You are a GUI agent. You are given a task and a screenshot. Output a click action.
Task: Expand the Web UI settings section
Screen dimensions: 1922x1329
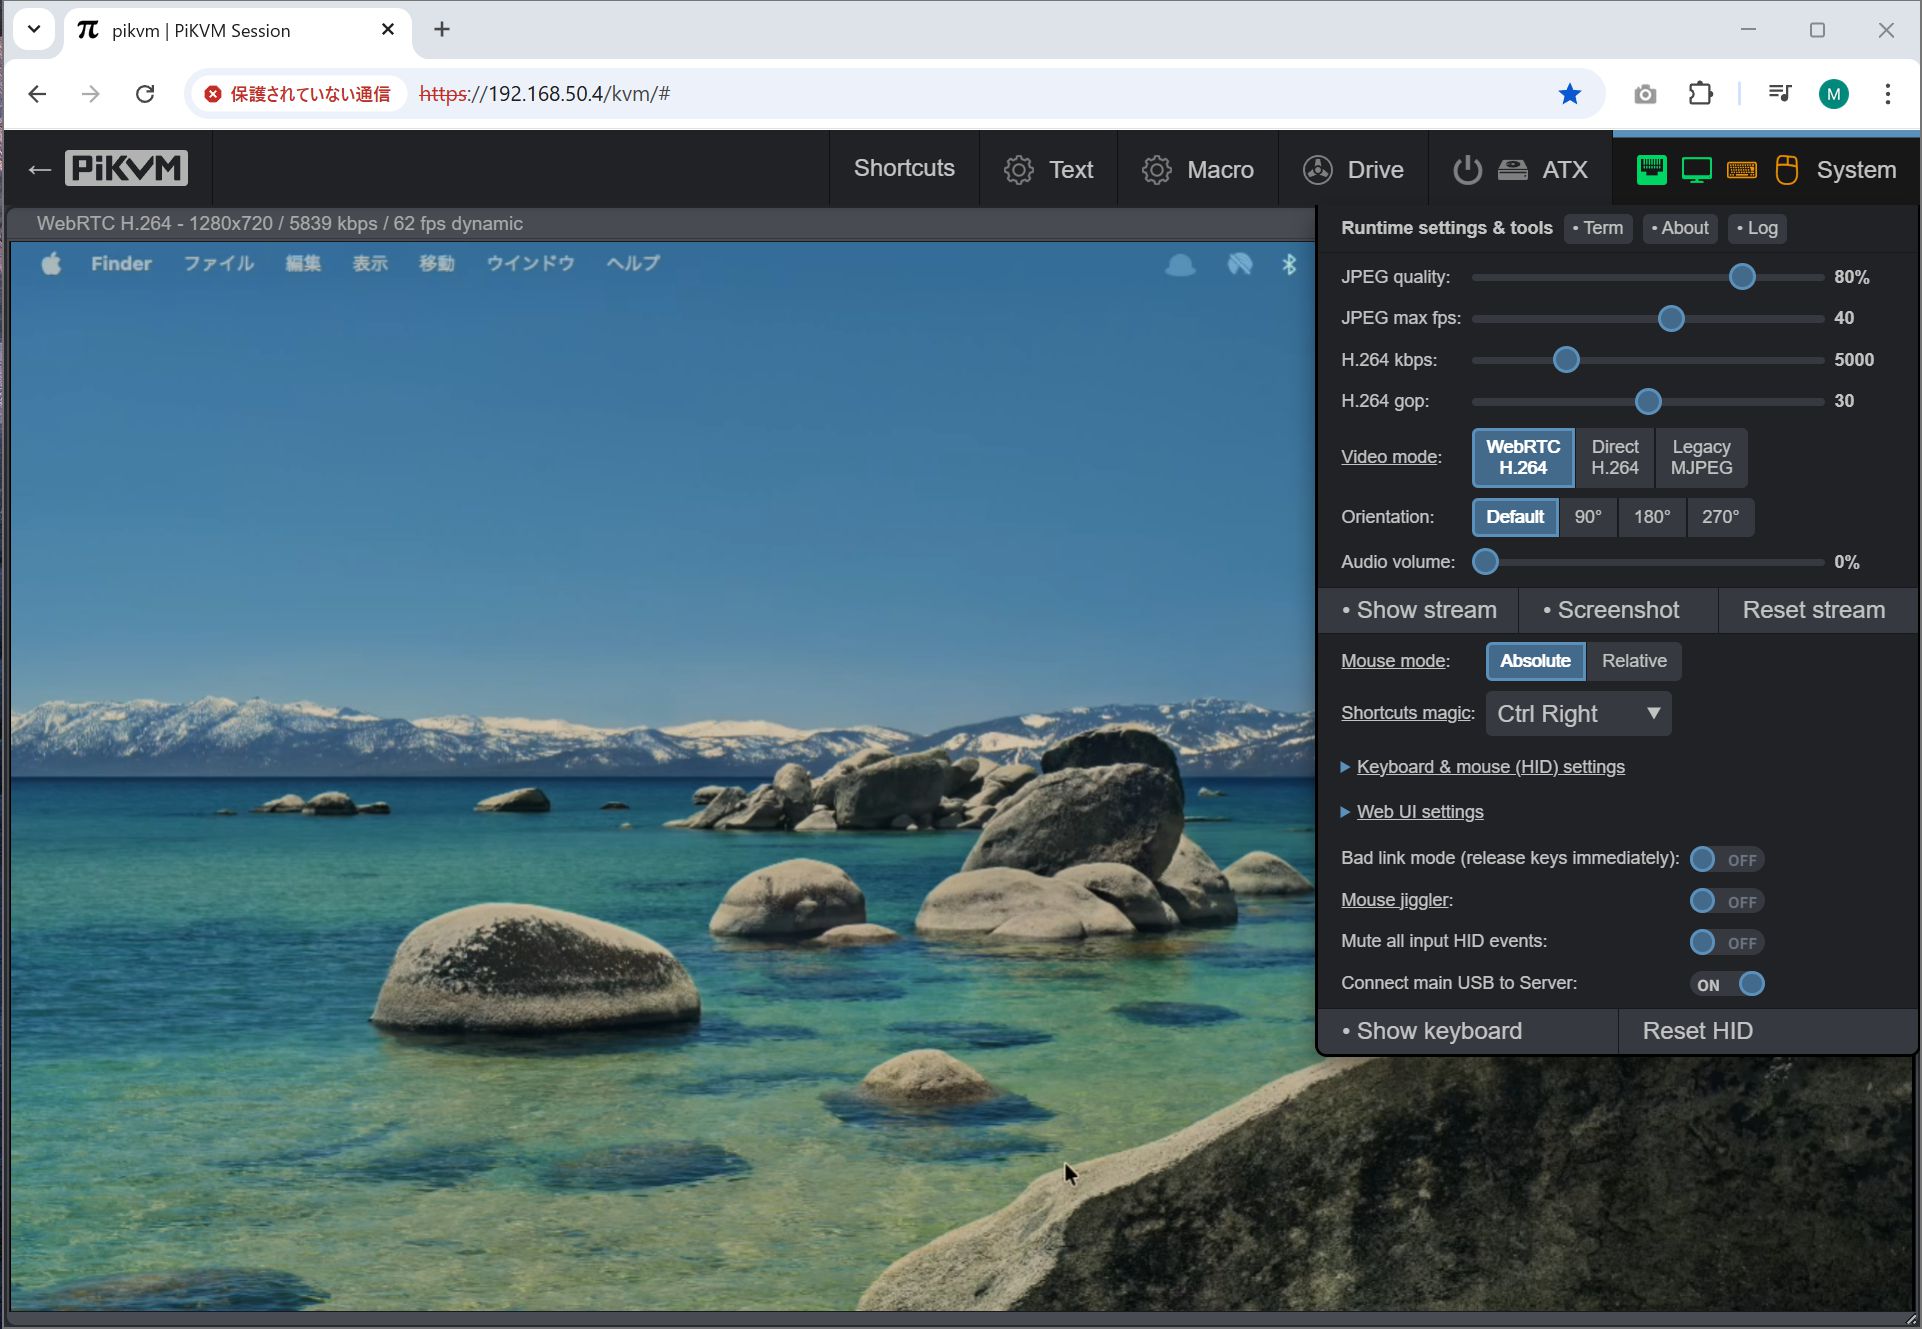pyautogui.click(x=1419, y=812)
